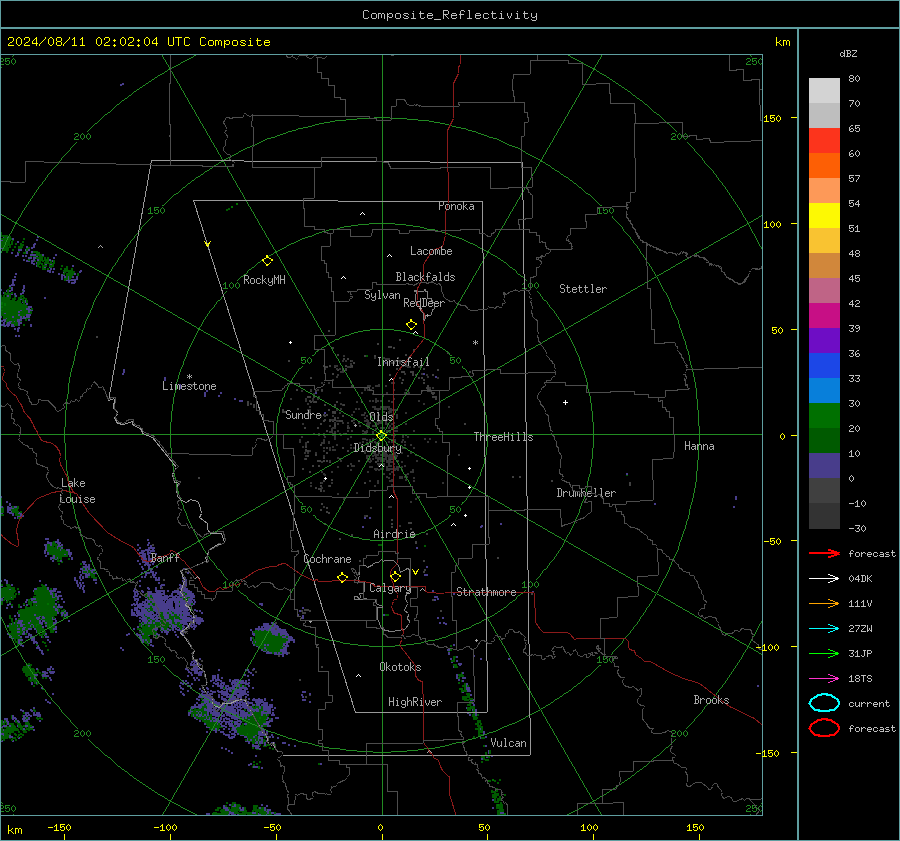Click the Composite_Reflectivity title text
The image size is (900, 841).
tap(450, 15)
